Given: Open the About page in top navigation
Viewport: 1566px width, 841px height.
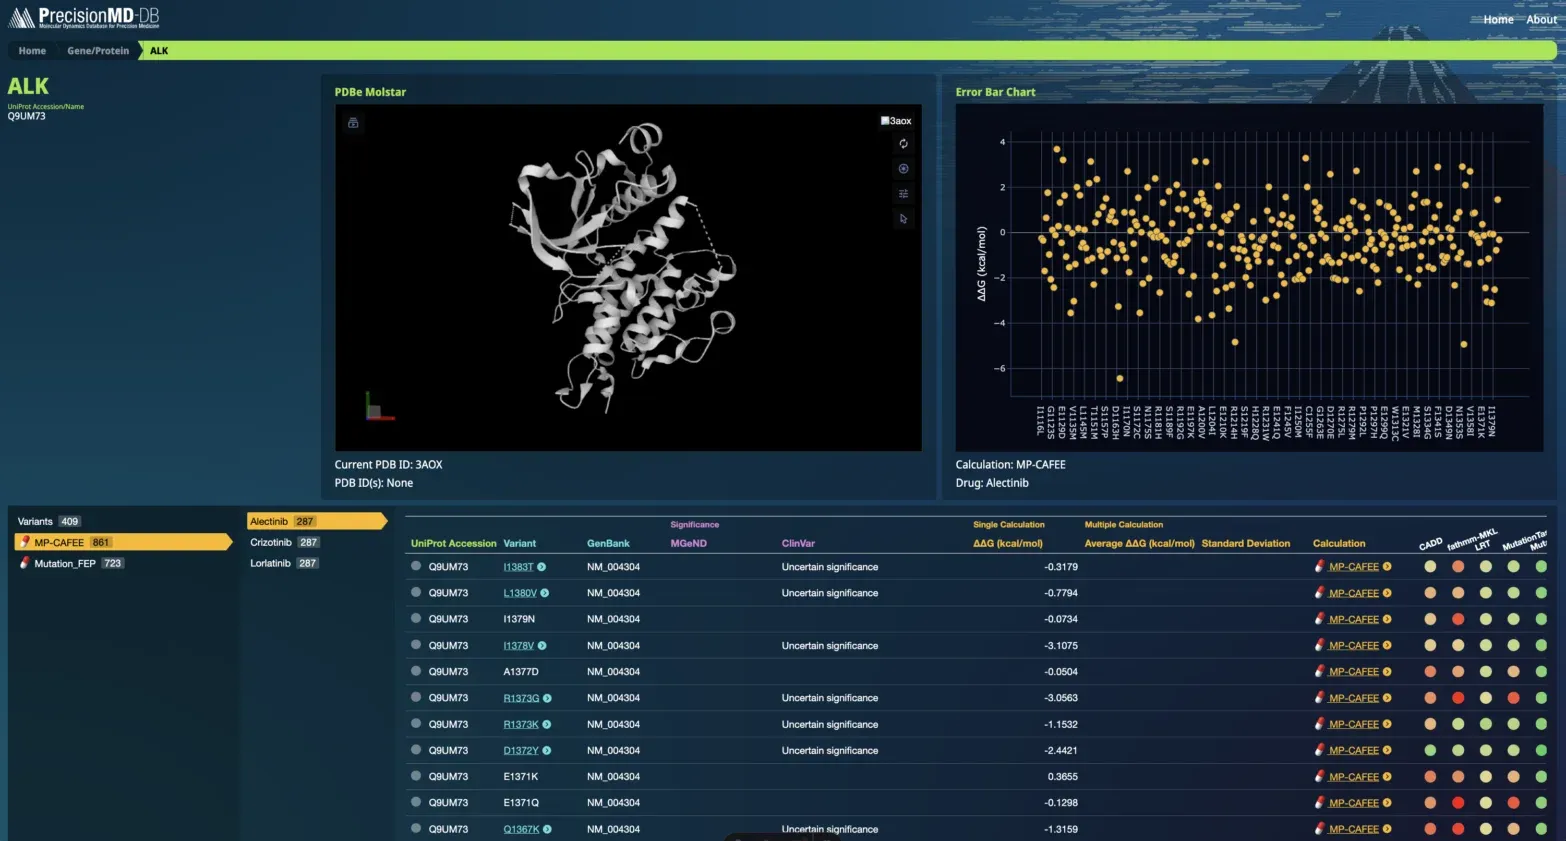Looking at the screenshot, I should (x=1541, y=20).
